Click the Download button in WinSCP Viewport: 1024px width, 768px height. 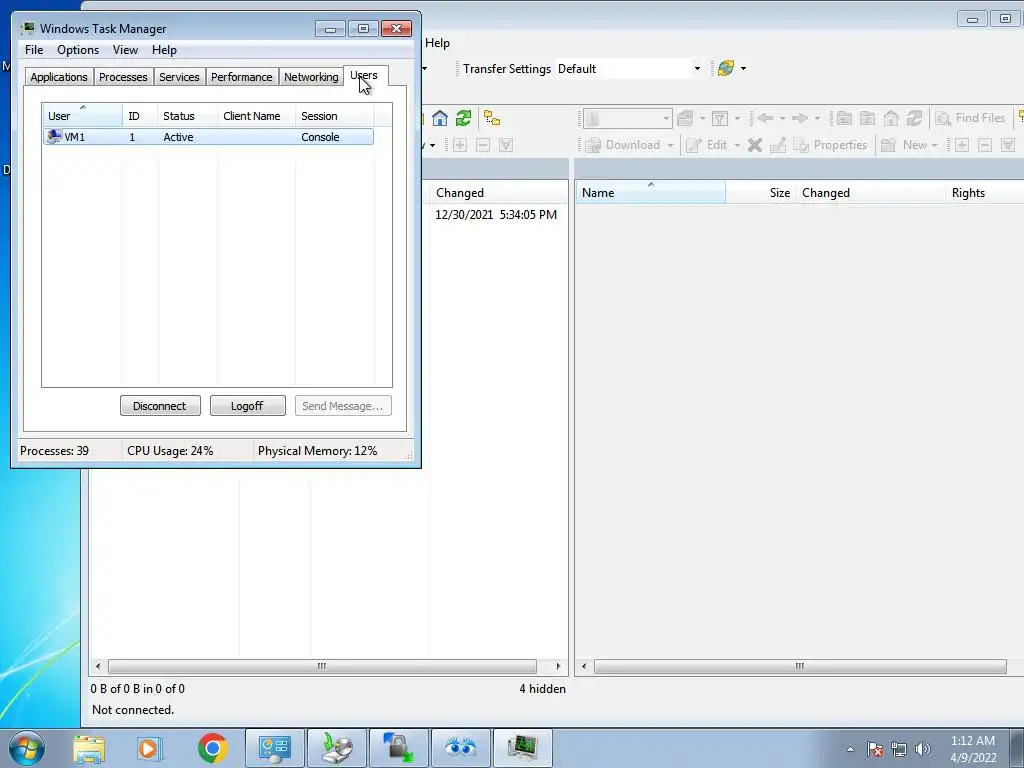click(623, 145)
